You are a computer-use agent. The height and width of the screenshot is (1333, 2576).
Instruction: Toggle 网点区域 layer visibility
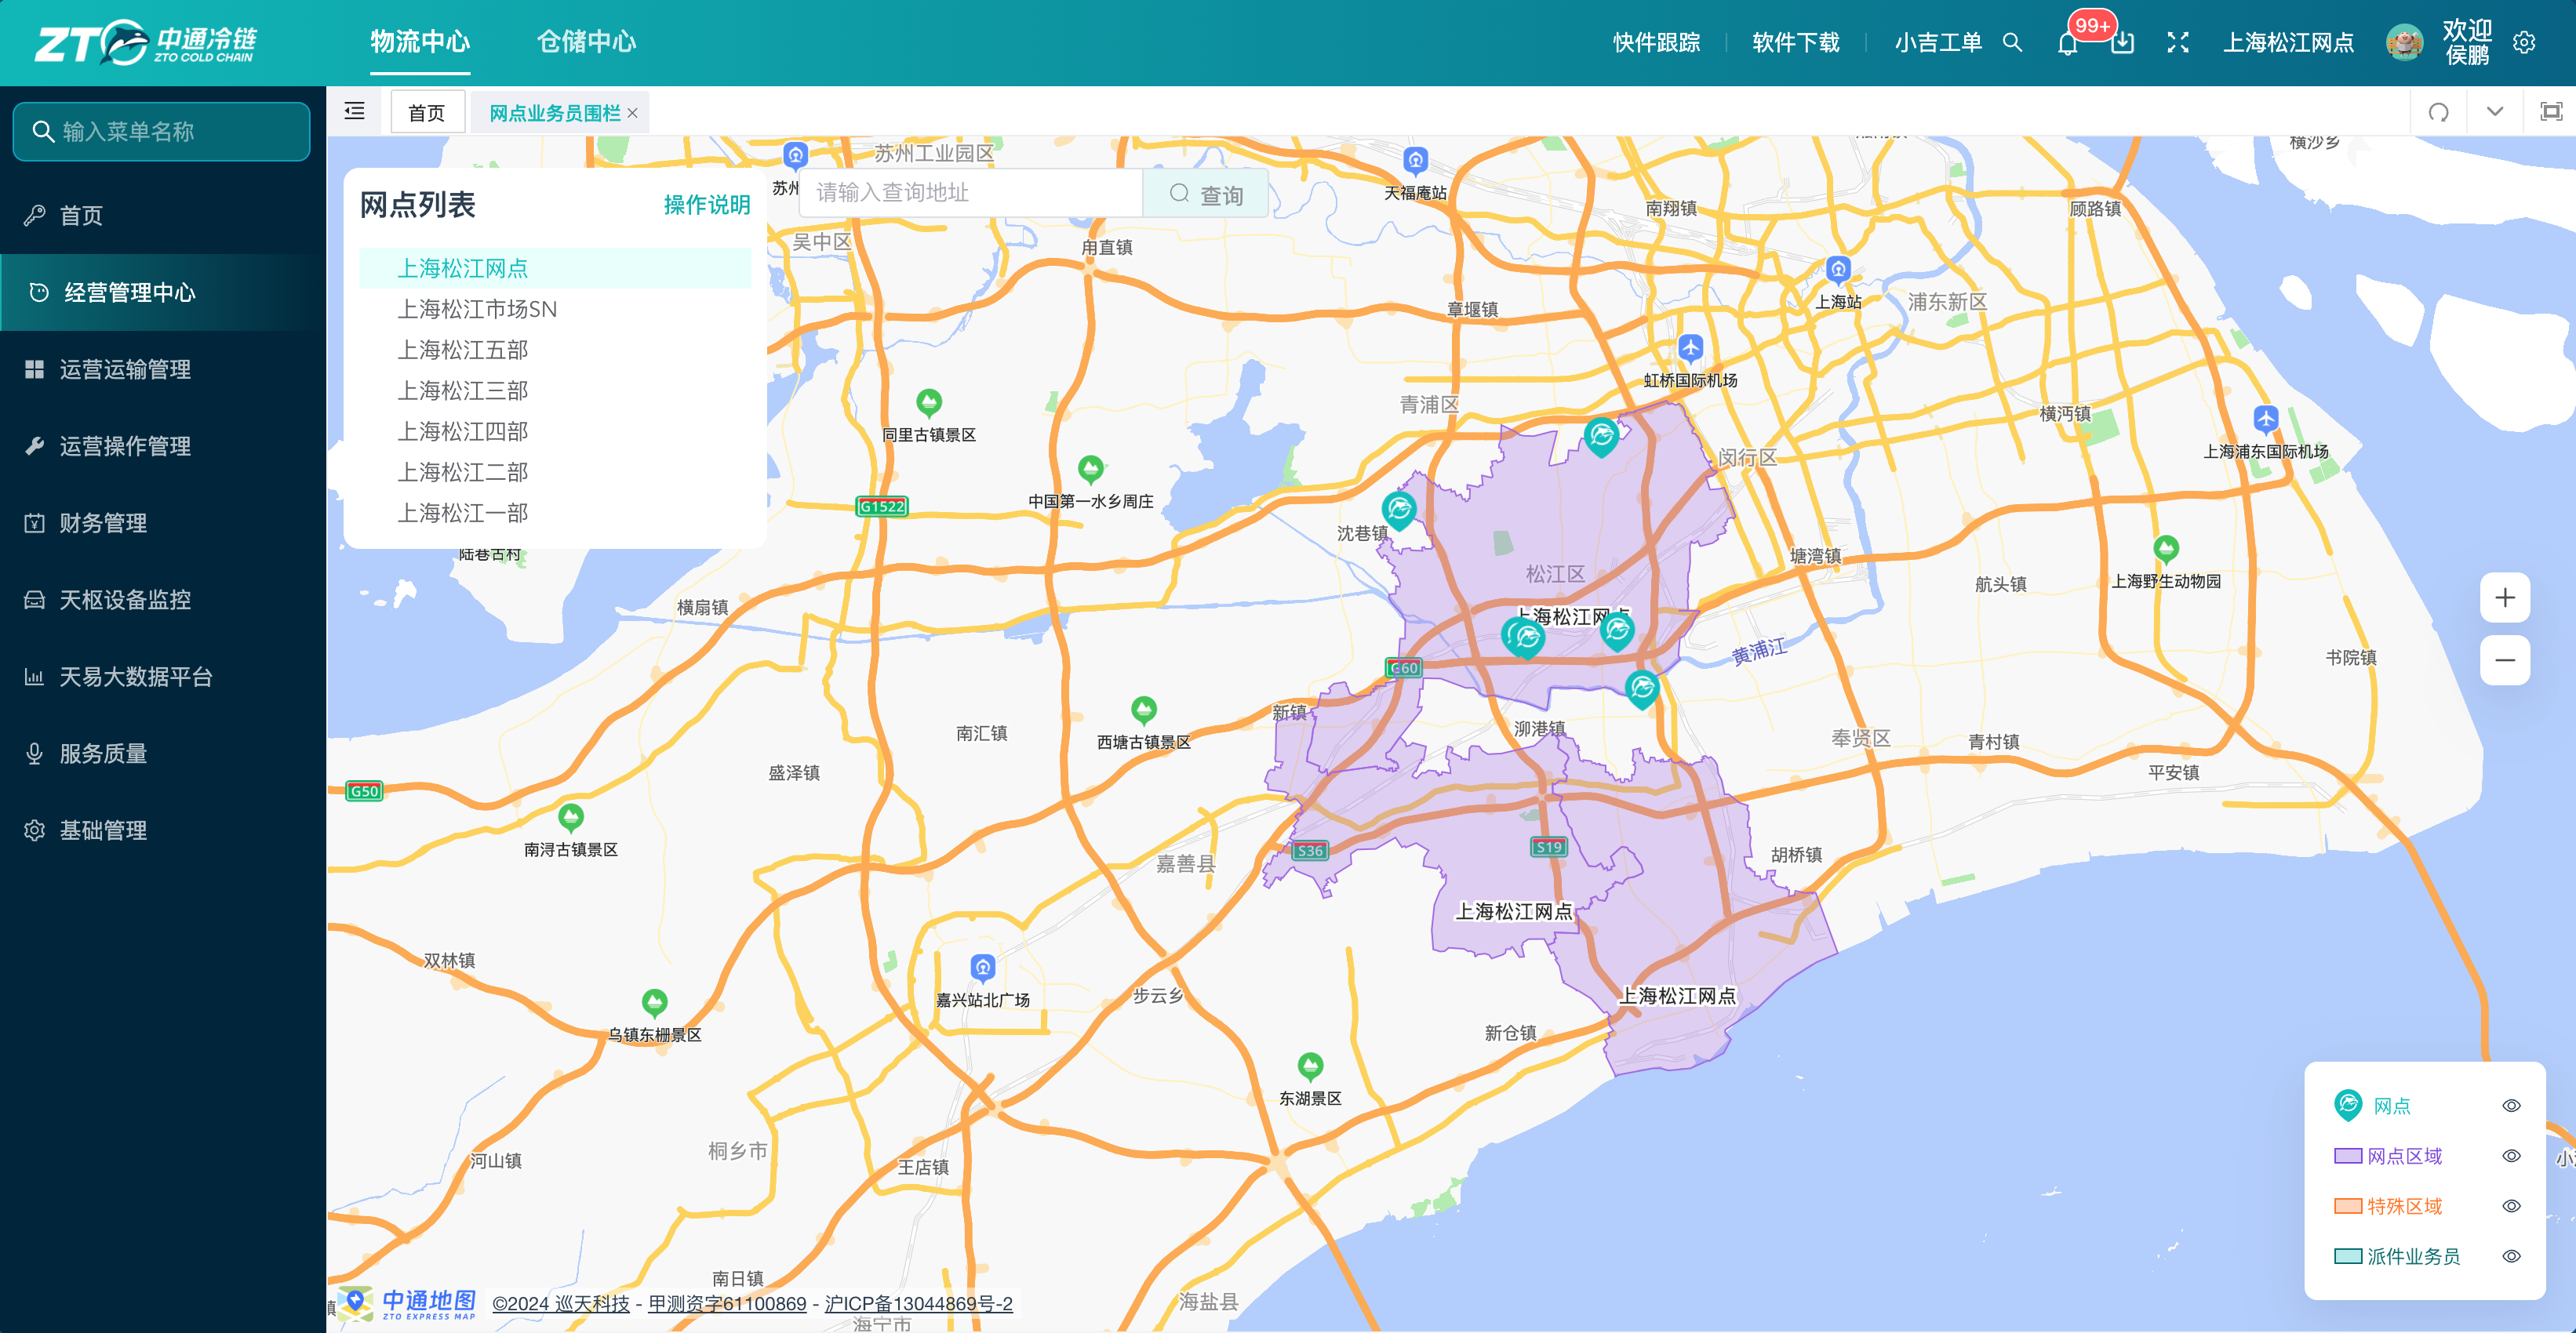point(2510,1156)
